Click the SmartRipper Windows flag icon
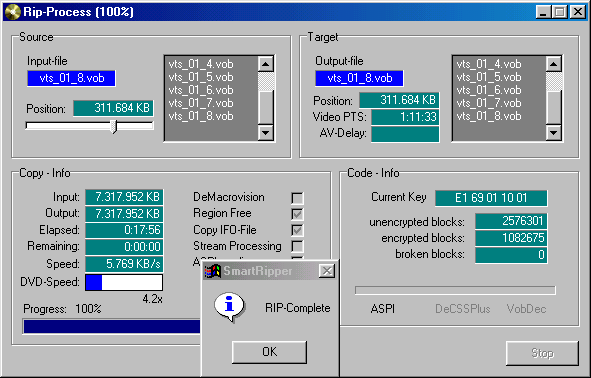The image size is (591, 378). tap(213, 271)
